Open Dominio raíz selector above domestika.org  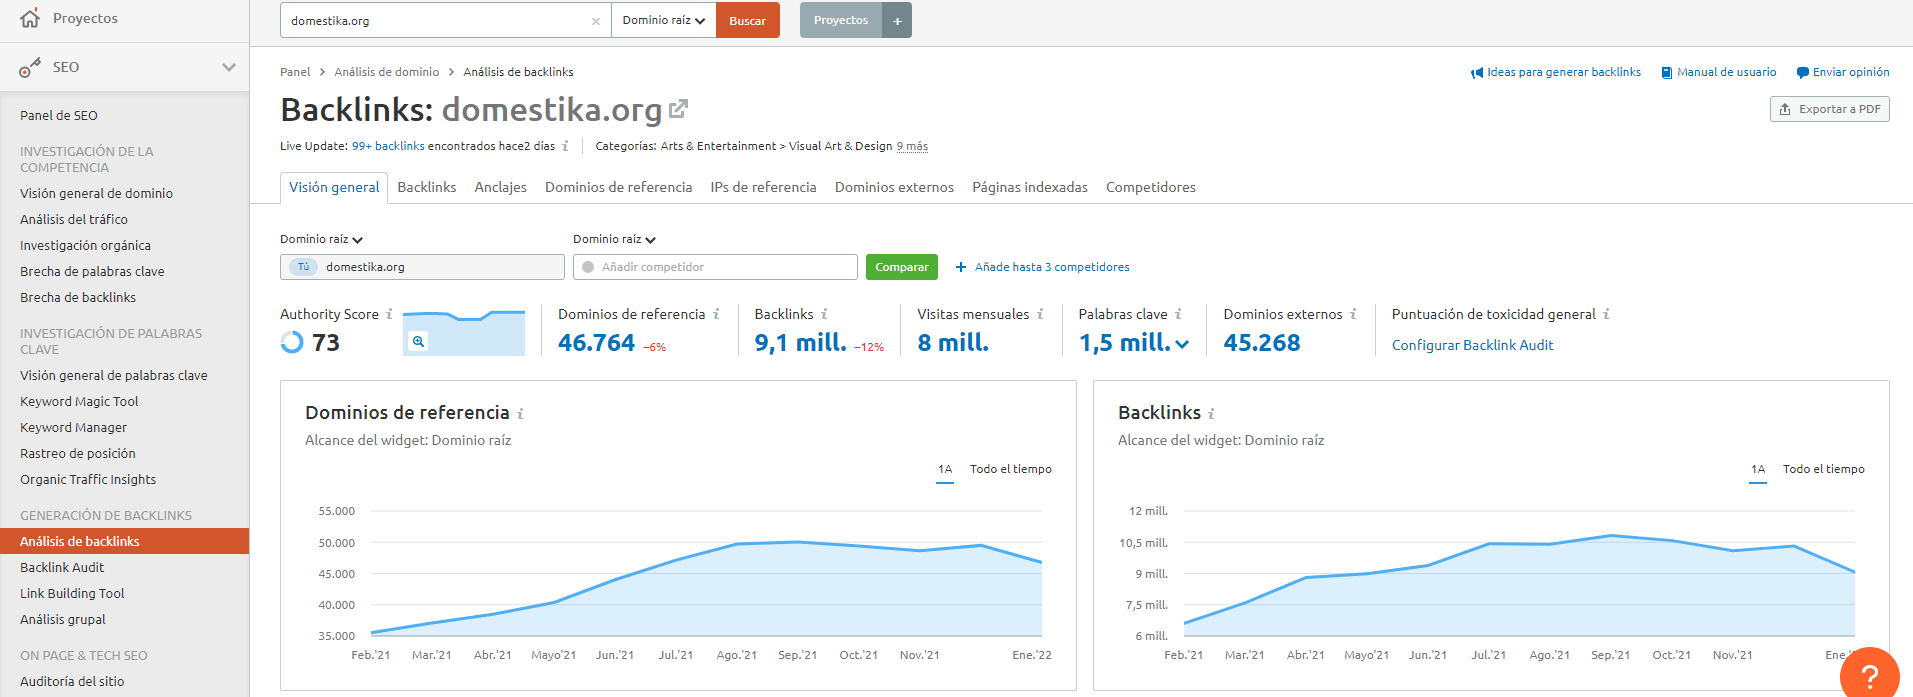[x=321, y=239]
